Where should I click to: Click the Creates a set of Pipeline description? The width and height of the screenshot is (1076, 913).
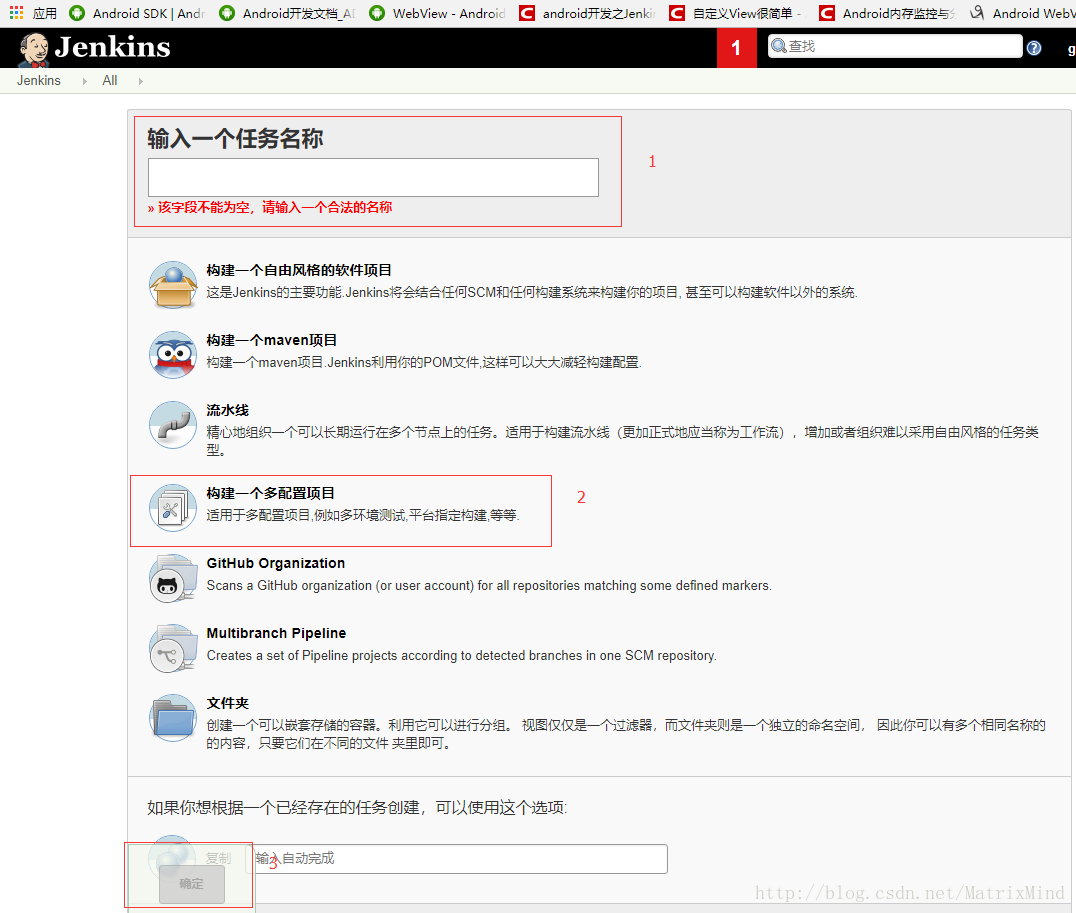461,656
